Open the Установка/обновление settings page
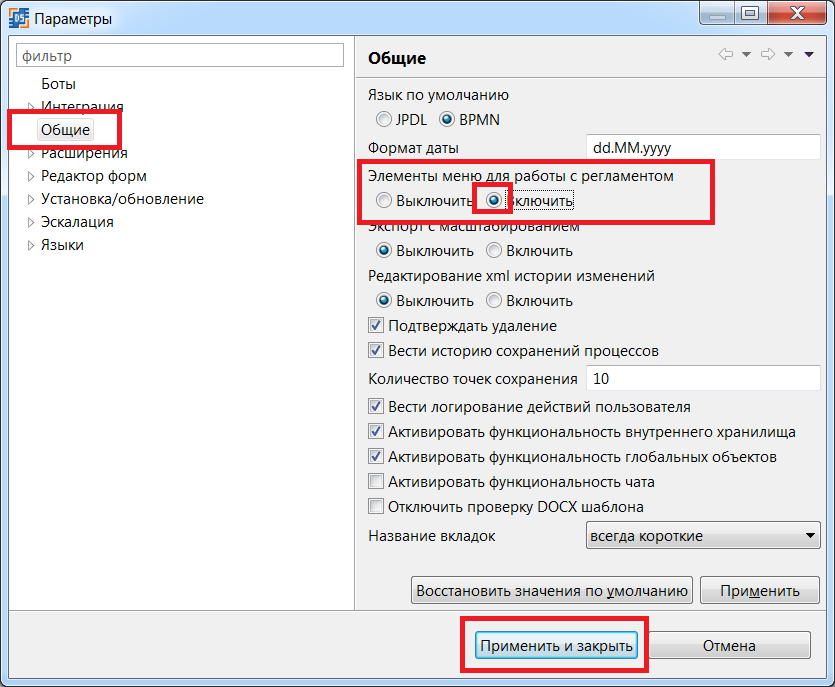This screenshot has height=687, width=835. [x=122, y=199]
